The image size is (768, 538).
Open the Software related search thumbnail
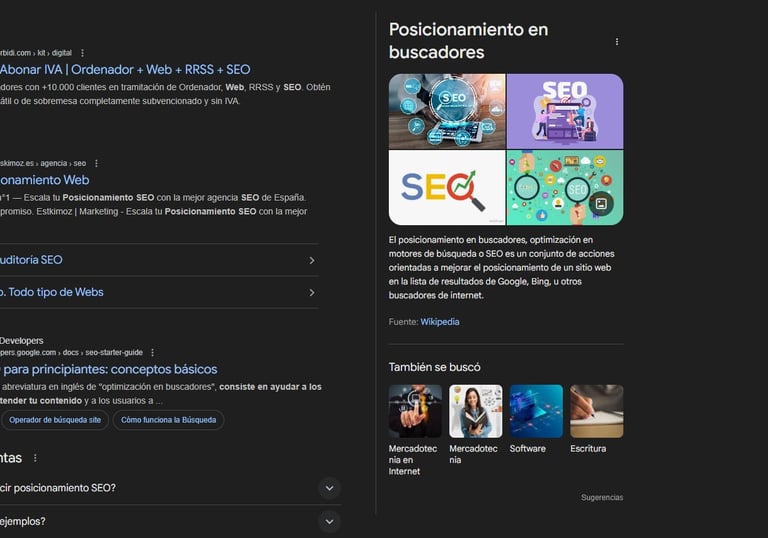(536, 411)
